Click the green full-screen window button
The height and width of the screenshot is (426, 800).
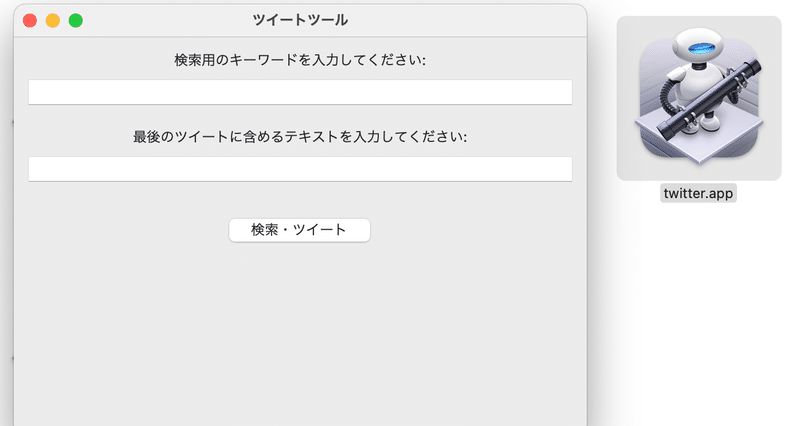tap(76, 20)
